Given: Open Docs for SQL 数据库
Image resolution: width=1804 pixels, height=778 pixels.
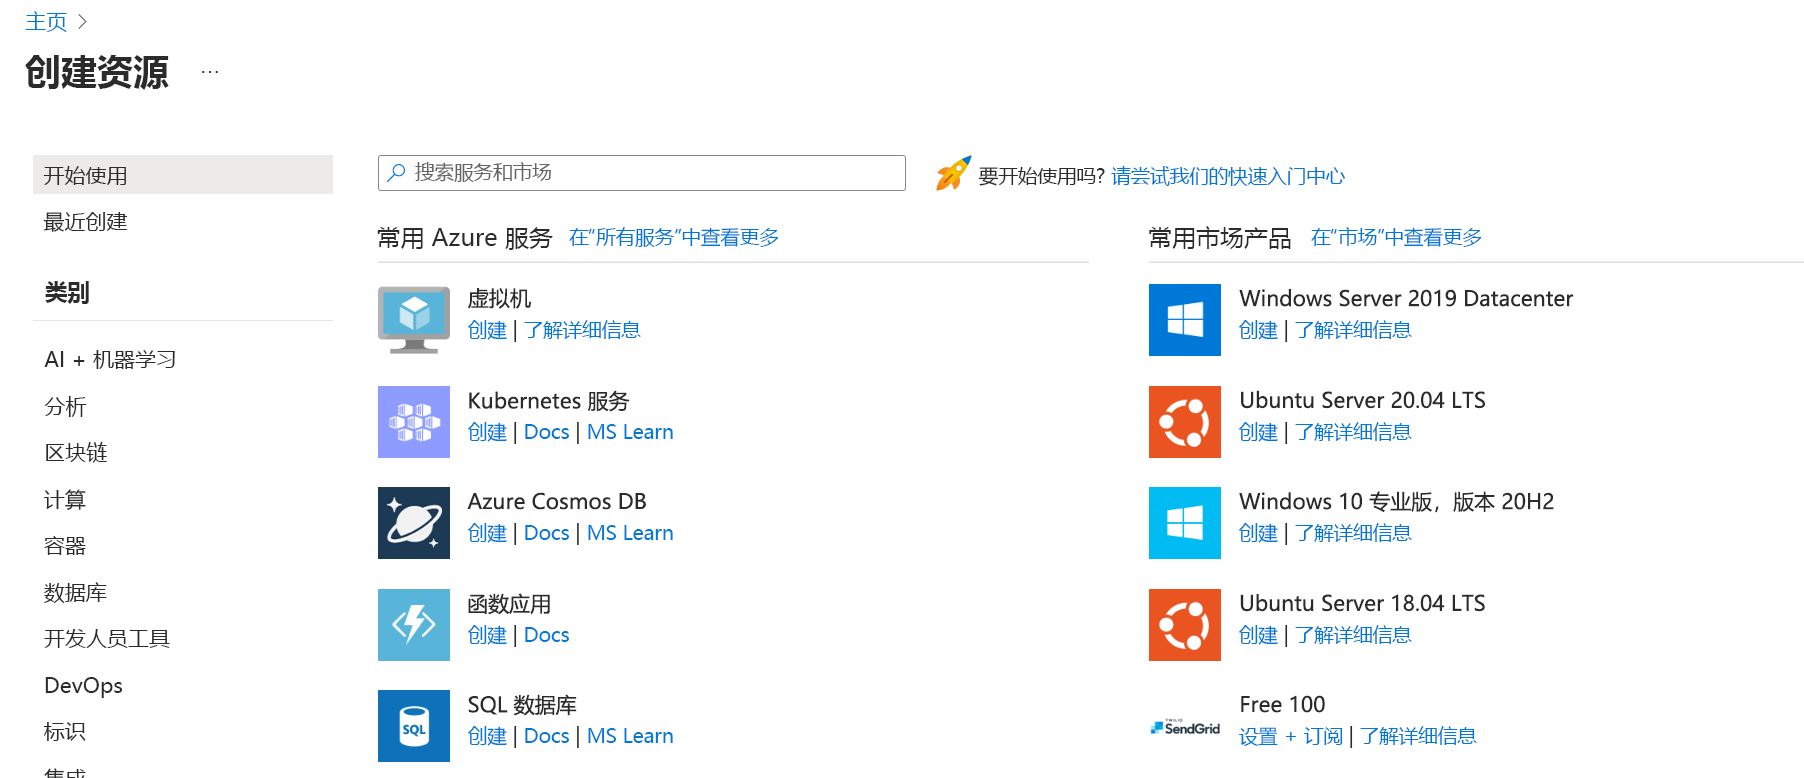Looking at the screenshot, I should click(546, 736).
